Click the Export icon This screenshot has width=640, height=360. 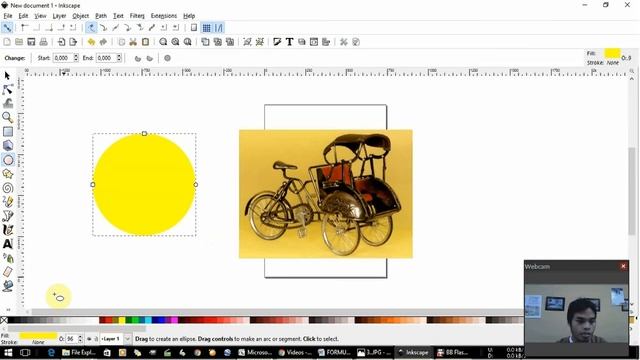(73, 42)
